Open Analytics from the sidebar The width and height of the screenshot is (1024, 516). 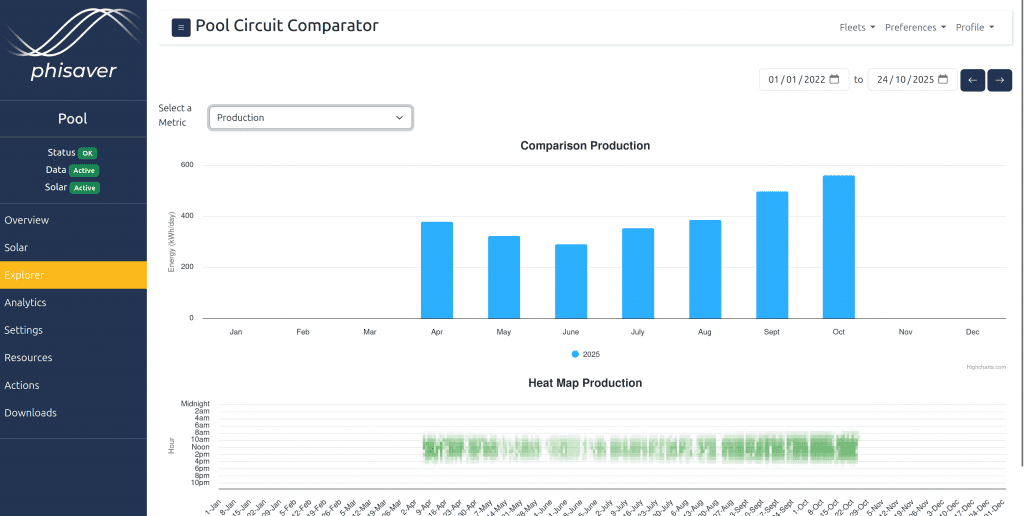tap(25, 302)
